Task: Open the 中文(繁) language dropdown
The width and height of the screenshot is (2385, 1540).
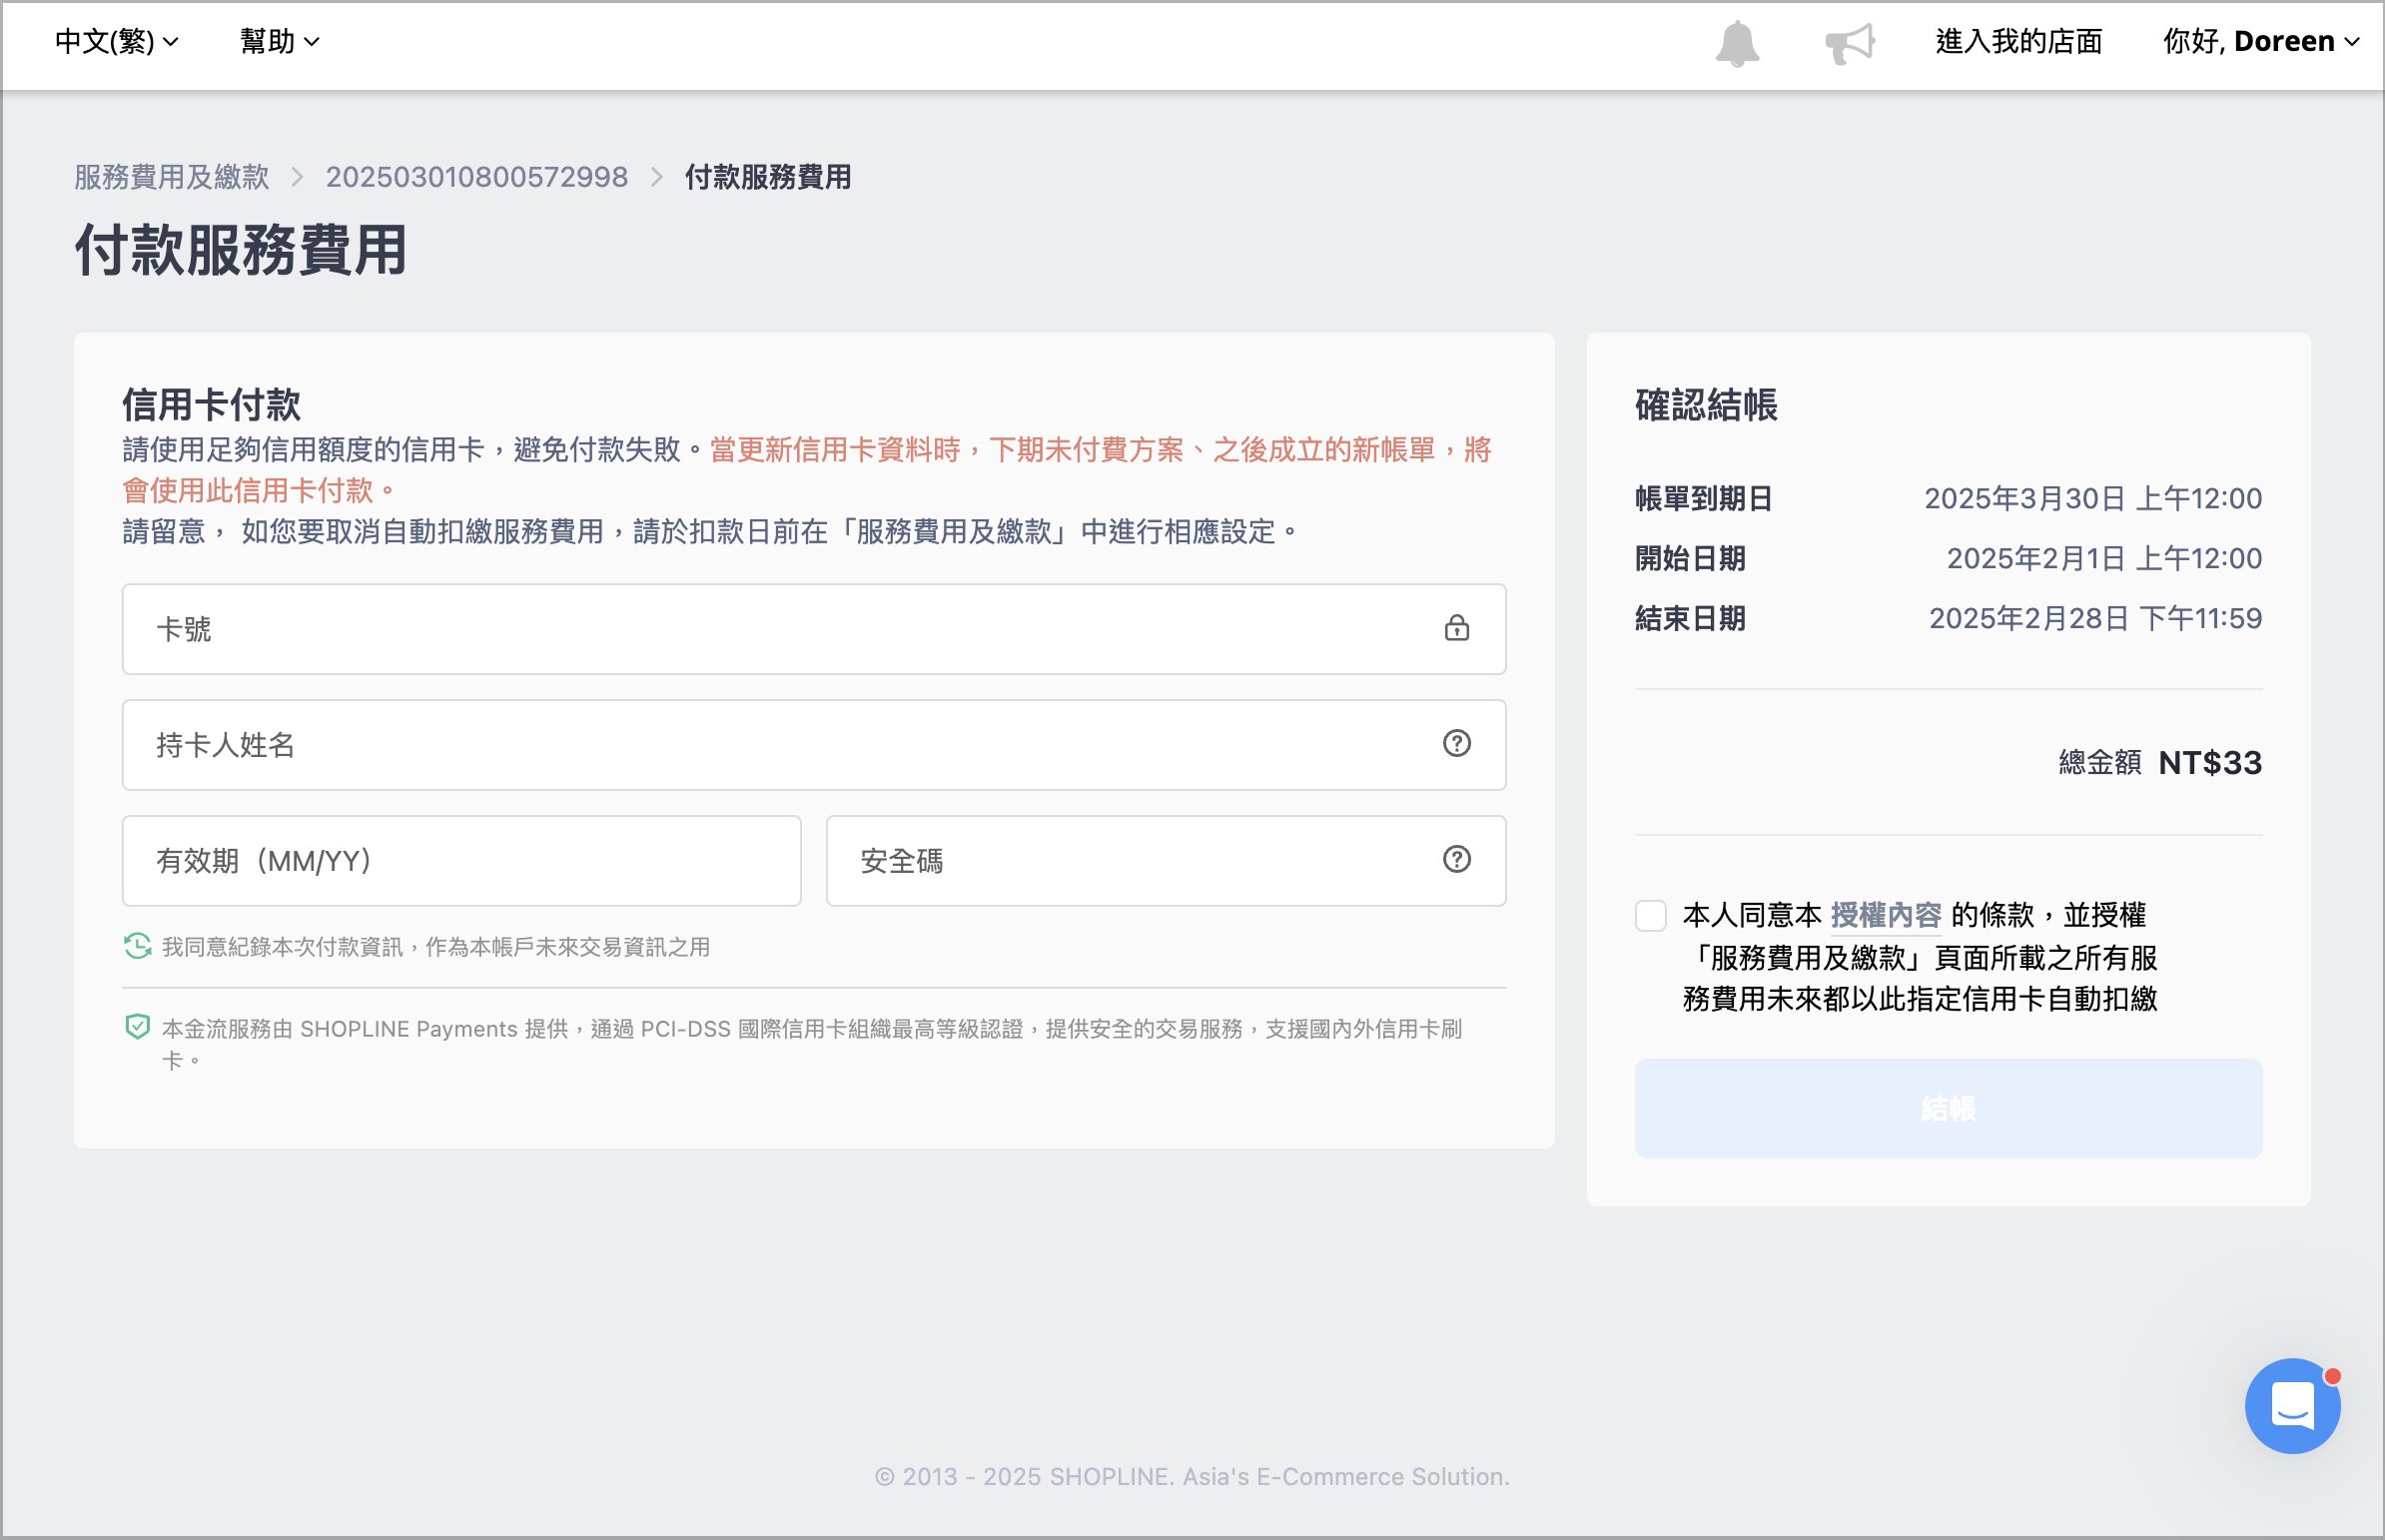Action: [x=117, y=41]
